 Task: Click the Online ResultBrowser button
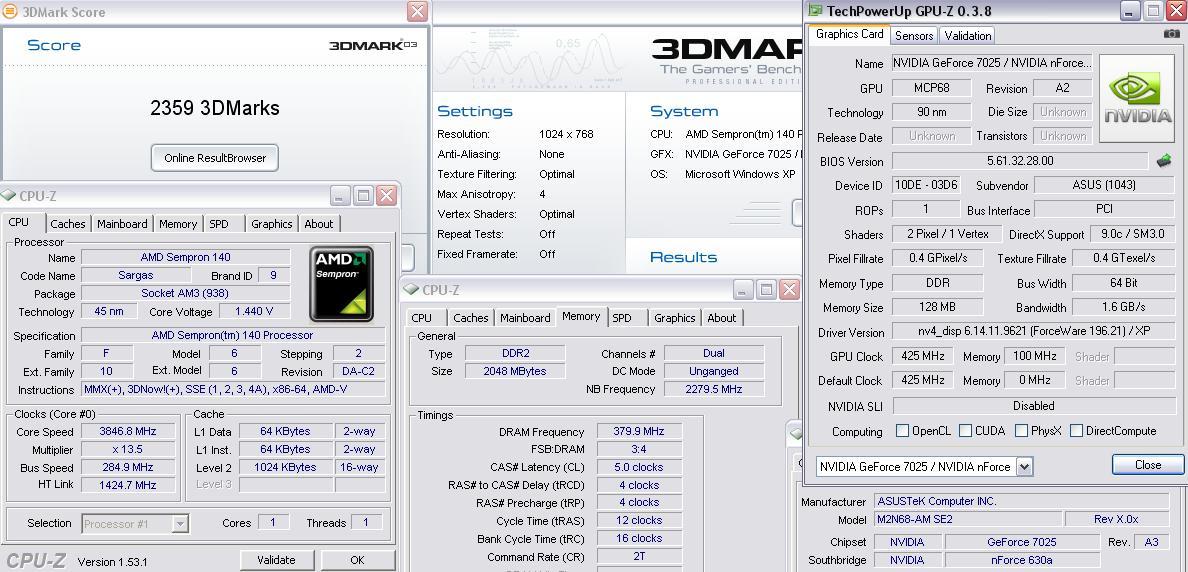pyautogui.click(x=215, y=158)
